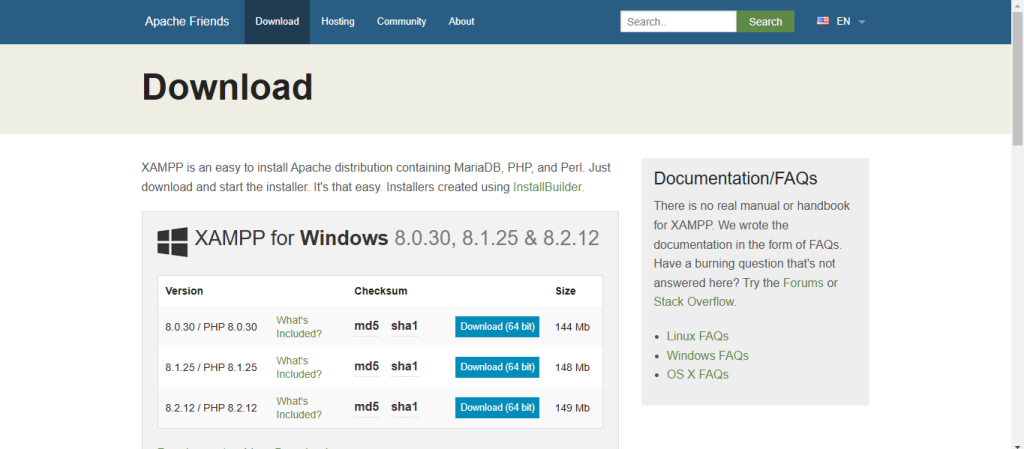Image resolution: width=1024 pixels, height=449 pixels.
Task: Visit the Stack Overflow link
Action: 694,301
